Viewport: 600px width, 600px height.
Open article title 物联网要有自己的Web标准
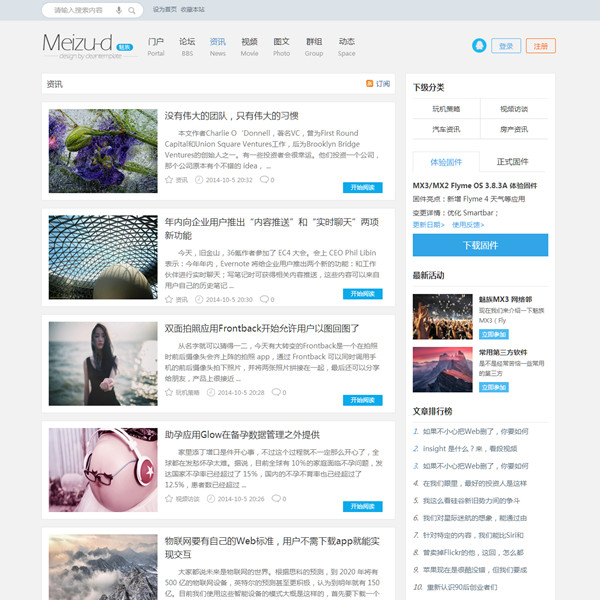(272, 548)
